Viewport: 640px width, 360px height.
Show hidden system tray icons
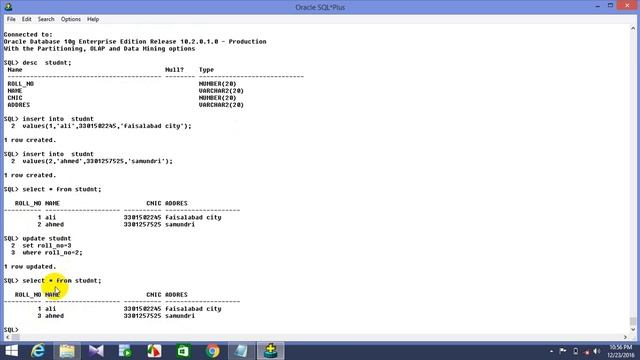(551, 351)
